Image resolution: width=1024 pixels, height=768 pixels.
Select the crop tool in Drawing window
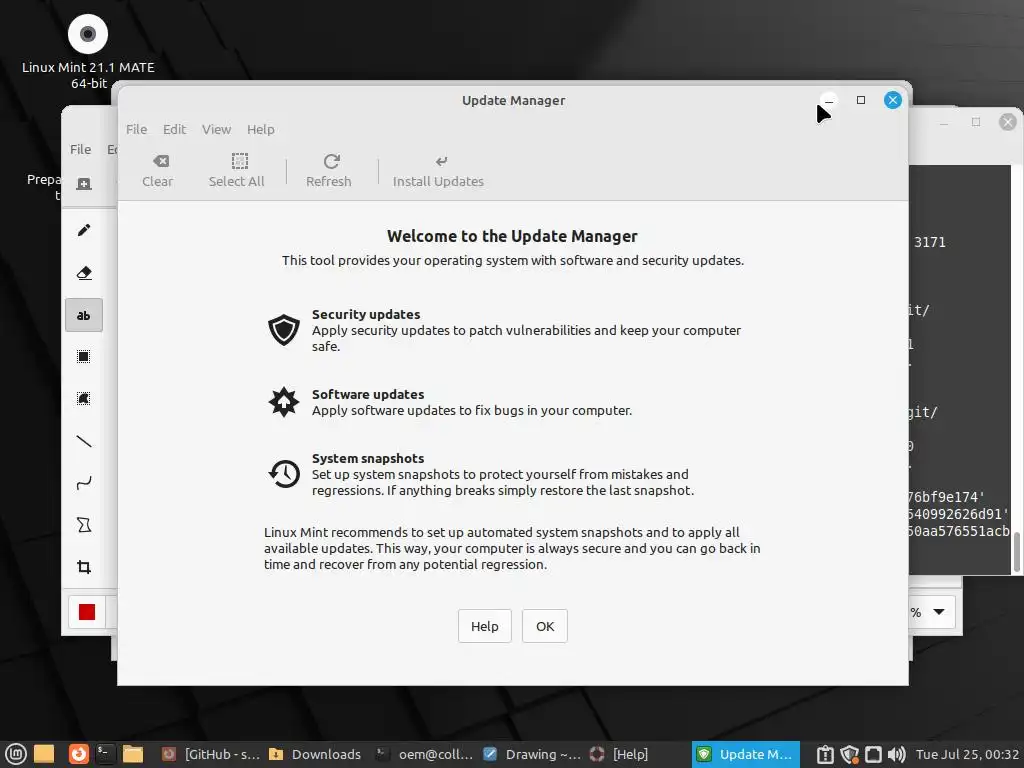pyautogui.click(x=84, y=567)
